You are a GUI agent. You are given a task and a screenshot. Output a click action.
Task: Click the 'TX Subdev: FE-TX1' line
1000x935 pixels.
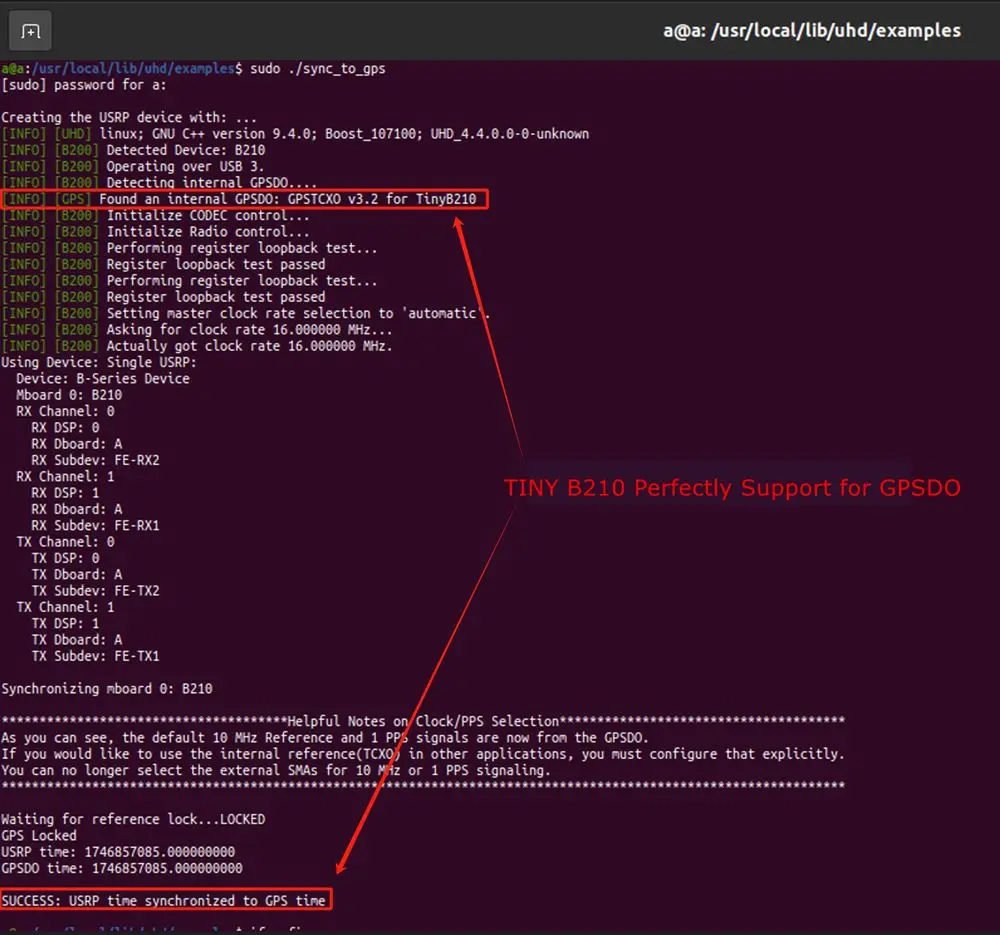[95, 656]
